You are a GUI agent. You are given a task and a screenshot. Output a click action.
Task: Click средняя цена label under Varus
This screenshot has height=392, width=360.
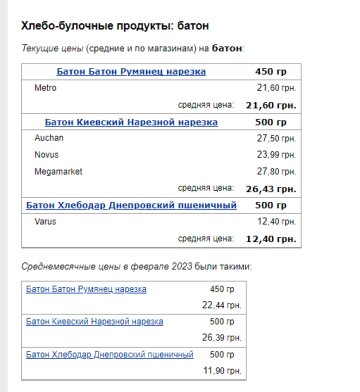click(206, 239)
